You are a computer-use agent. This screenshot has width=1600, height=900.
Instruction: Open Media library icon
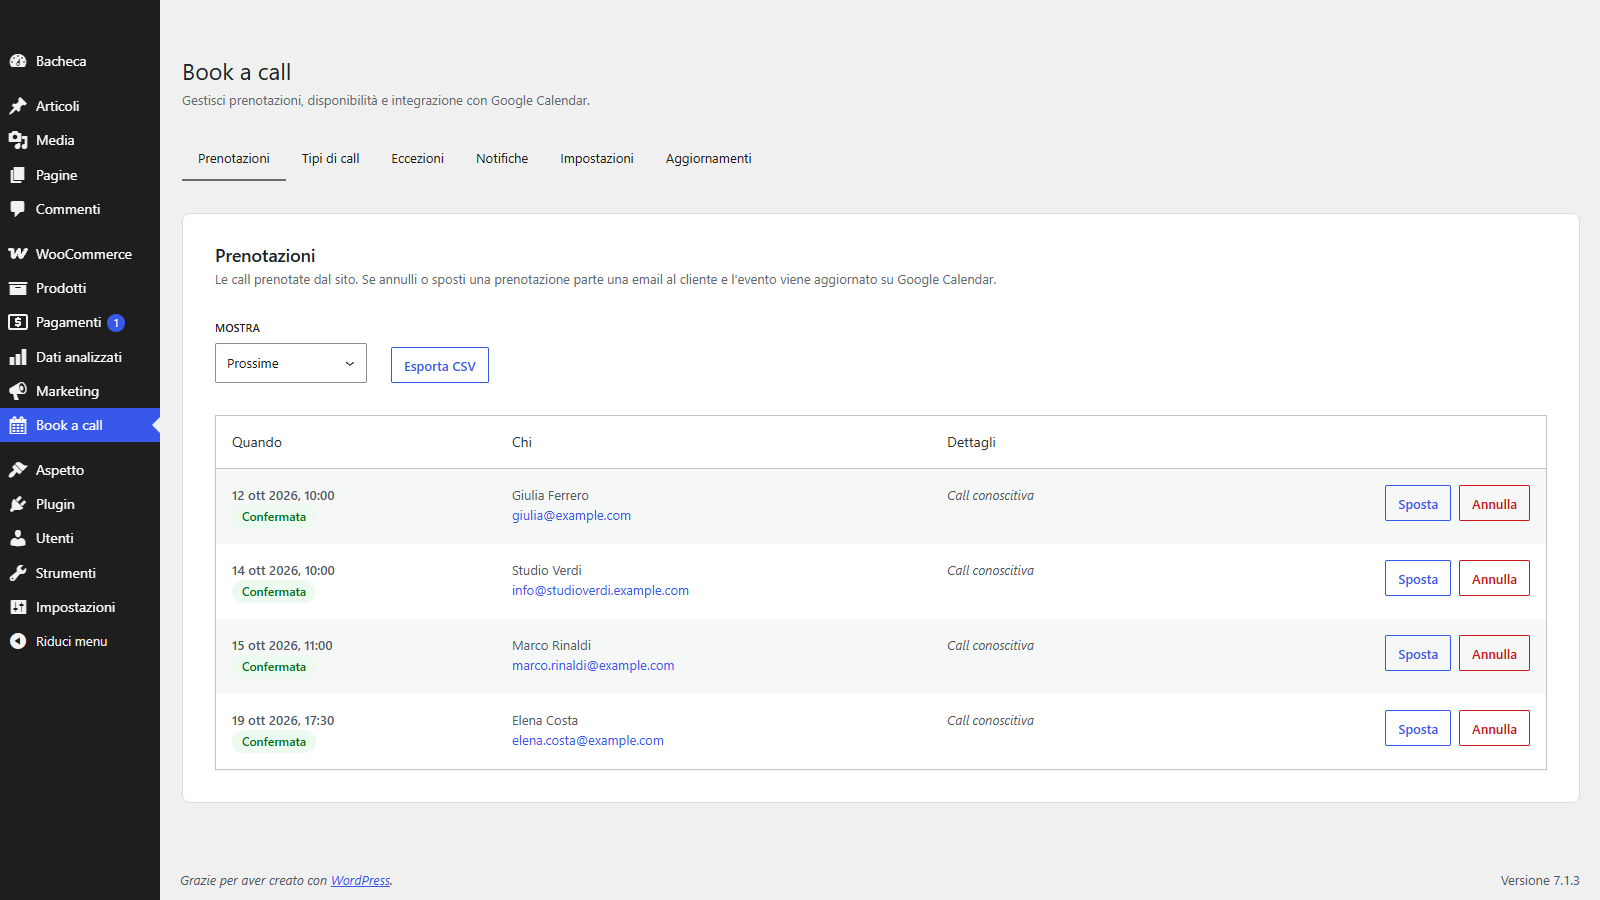[18, 140]
